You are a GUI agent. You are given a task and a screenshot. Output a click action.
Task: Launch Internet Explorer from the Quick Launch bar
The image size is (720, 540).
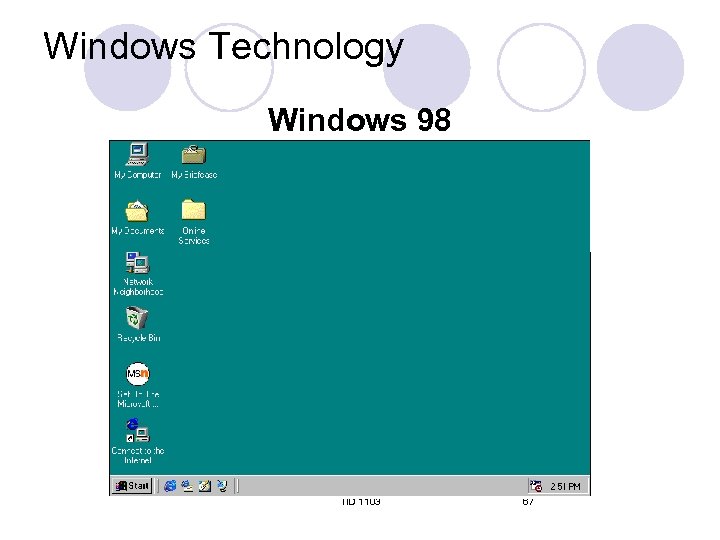point(170,486)
